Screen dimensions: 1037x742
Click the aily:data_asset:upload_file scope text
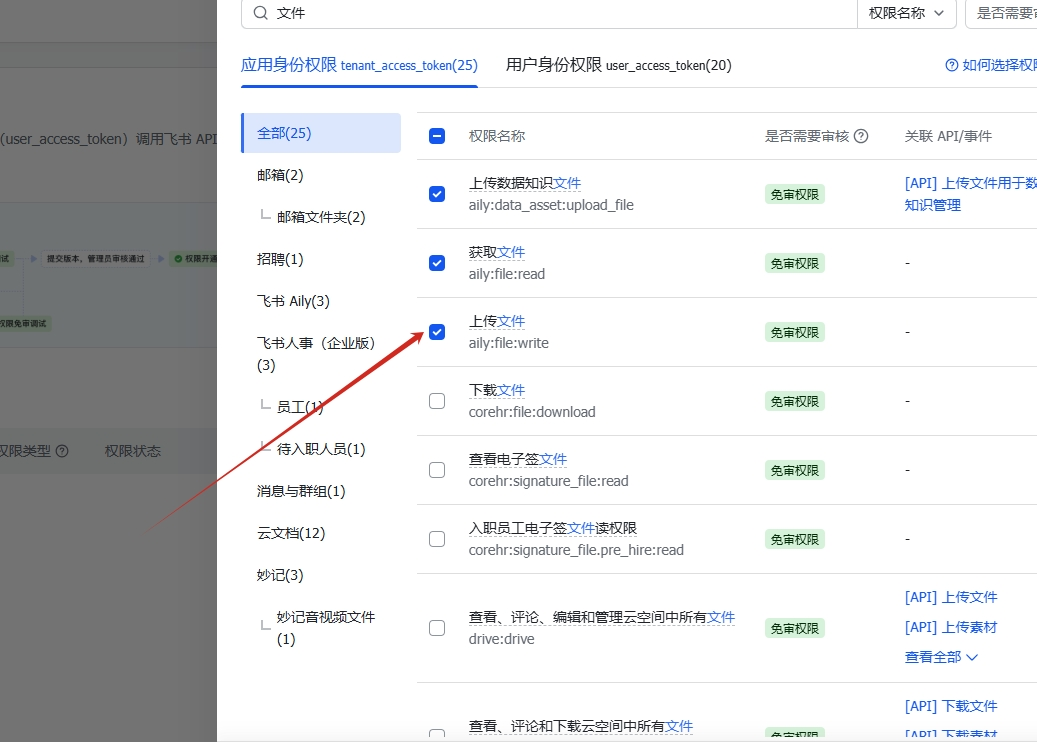[x=551, y=205]
